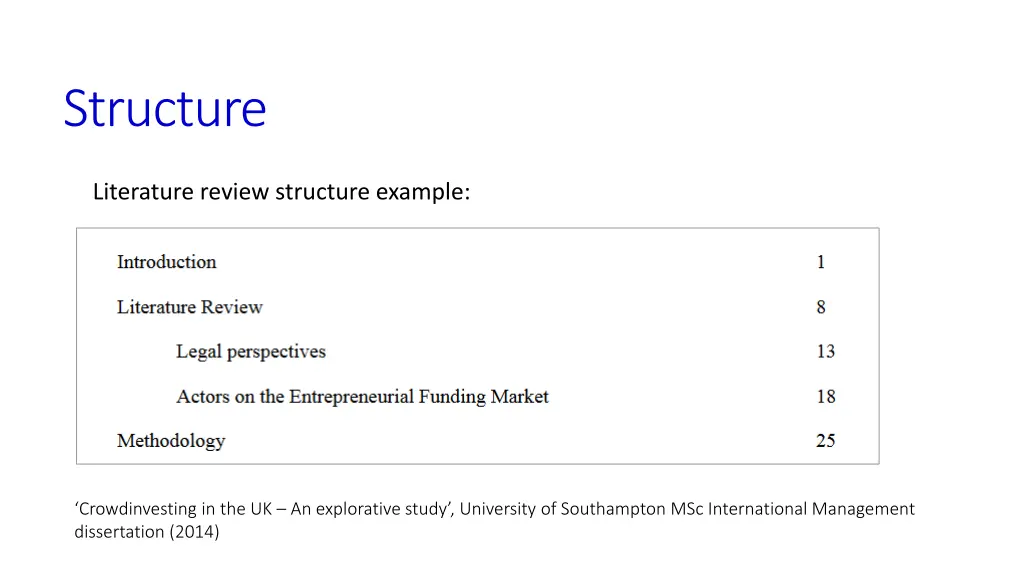Select the 'Literature review structure example:' text

pos(281,192)
